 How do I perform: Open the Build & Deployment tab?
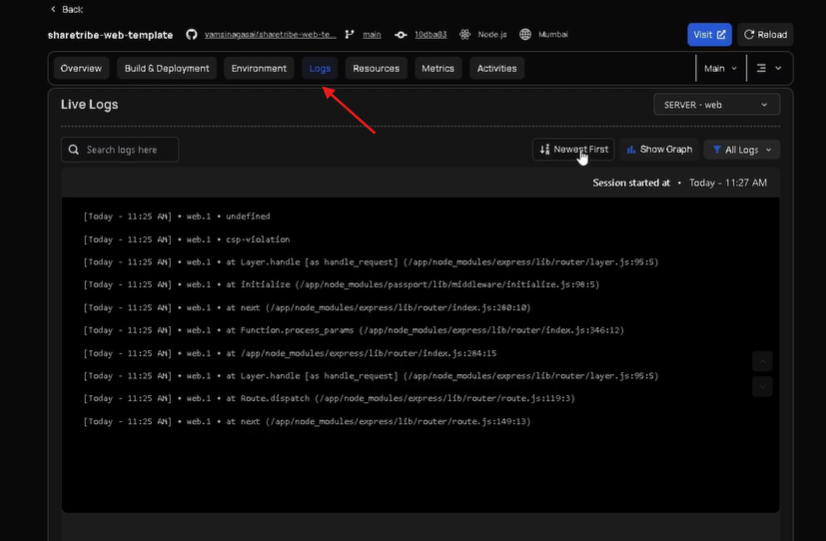(167, 68)
